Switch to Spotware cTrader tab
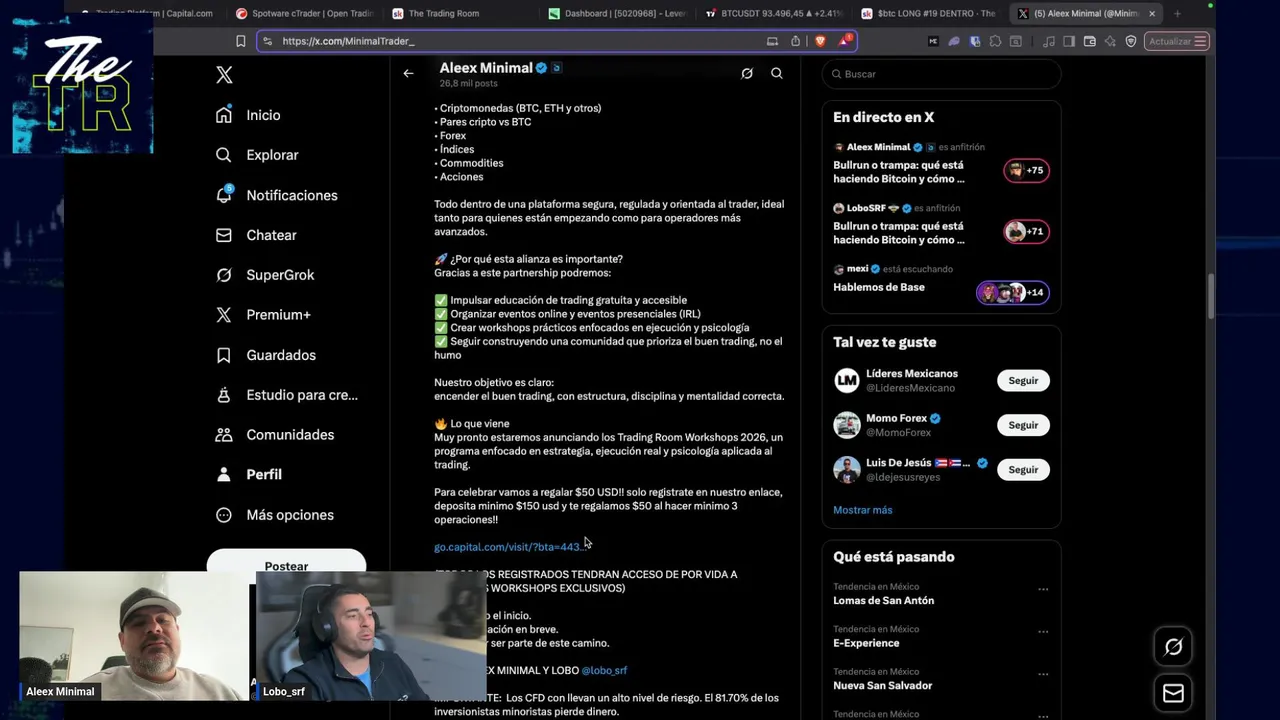Viewport: 1280px width, 720px height. (x=305, y=13)
